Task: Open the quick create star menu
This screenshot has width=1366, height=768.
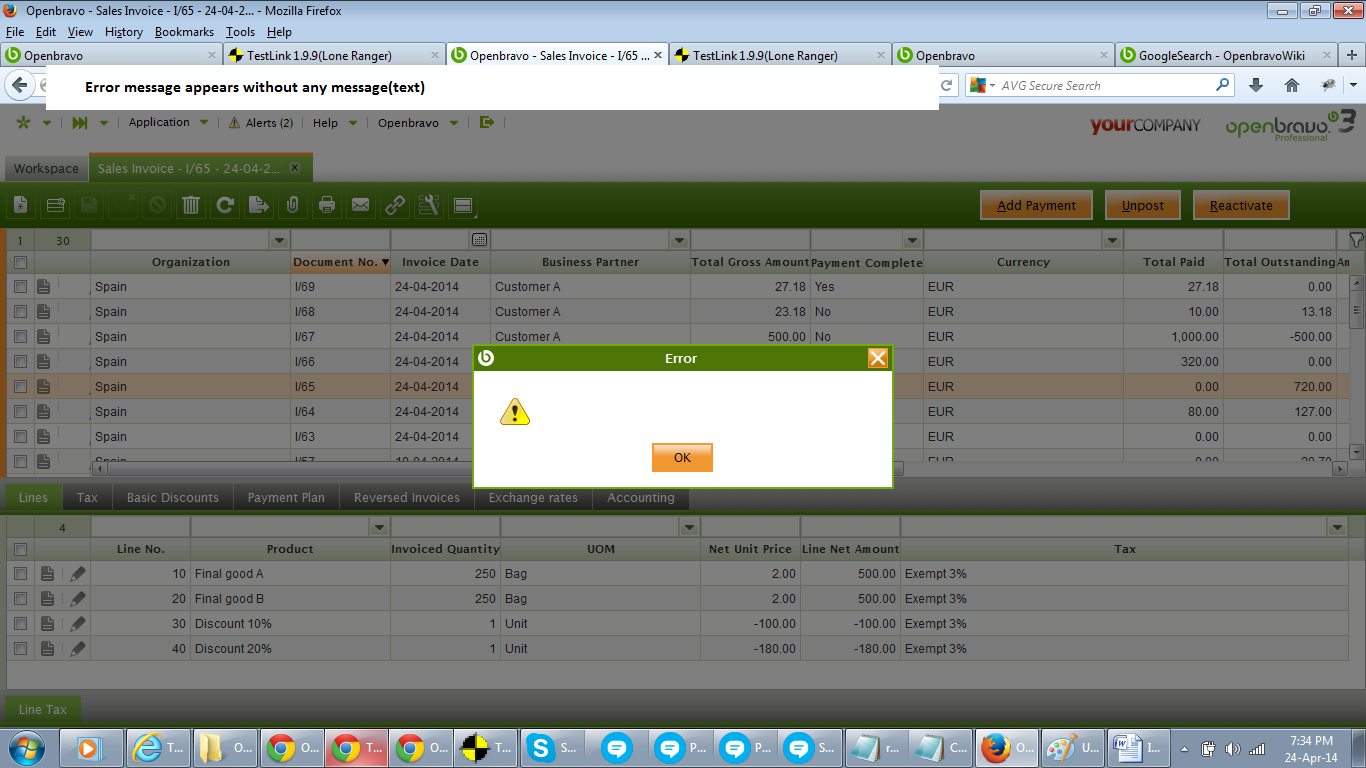Action: tap(25, 123)
